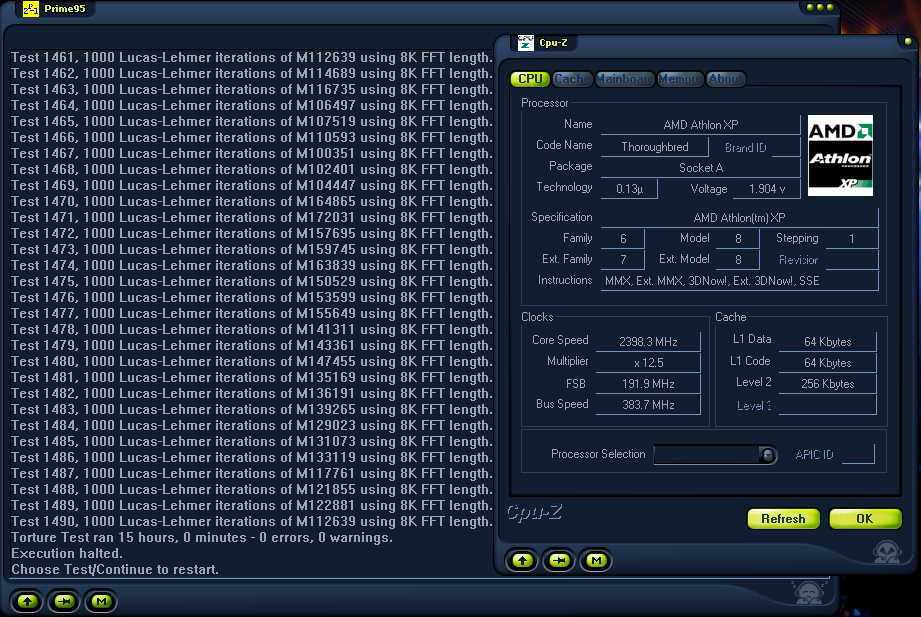Open the Processor Selection dropdown
921x617 pixels.
[715, 455]
